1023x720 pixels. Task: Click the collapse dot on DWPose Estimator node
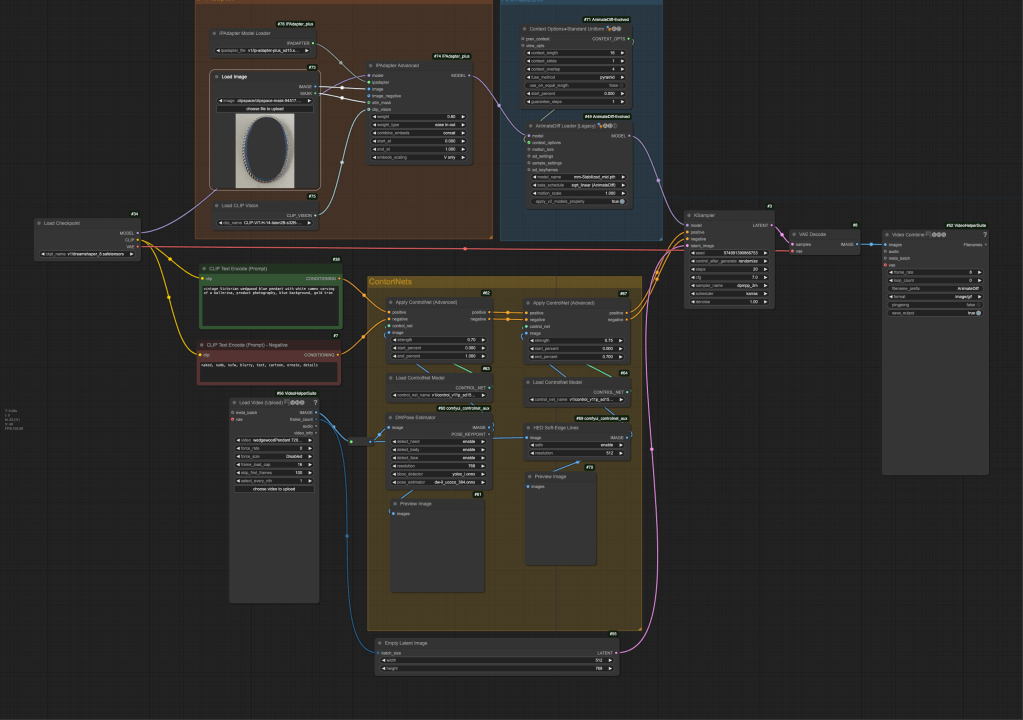391,417
